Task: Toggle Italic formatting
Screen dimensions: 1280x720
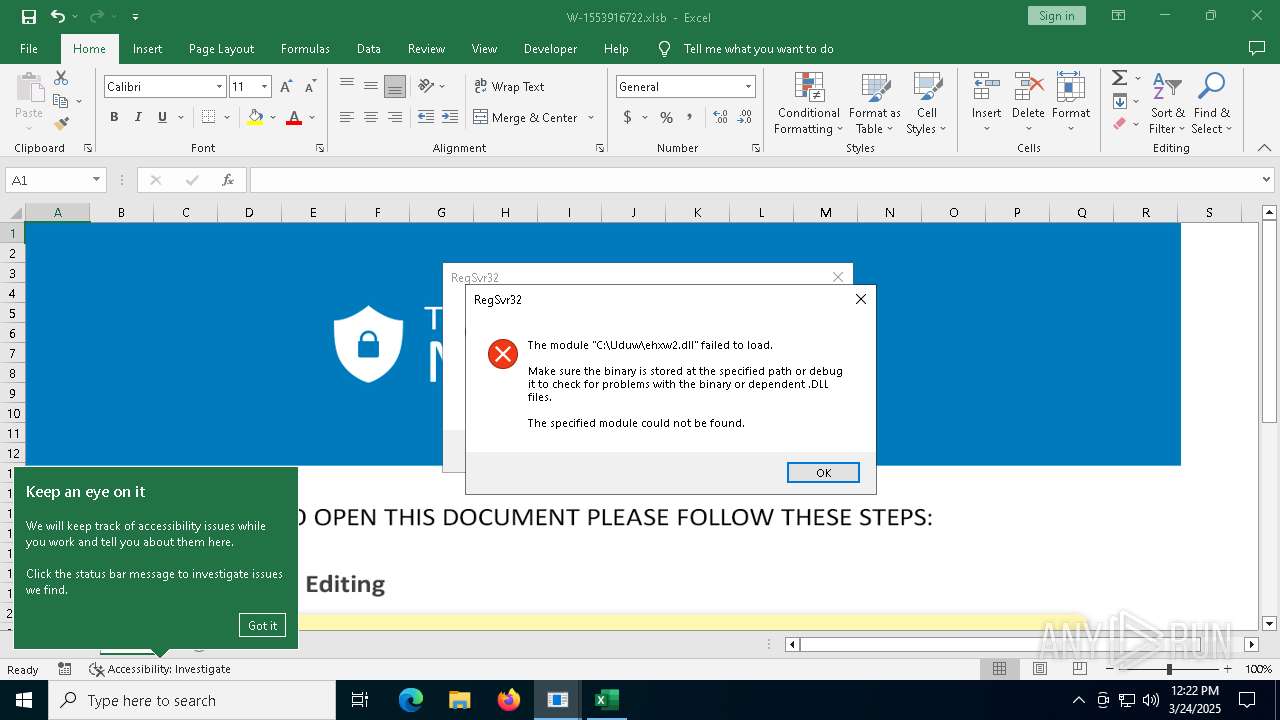Action: point(138,117)
